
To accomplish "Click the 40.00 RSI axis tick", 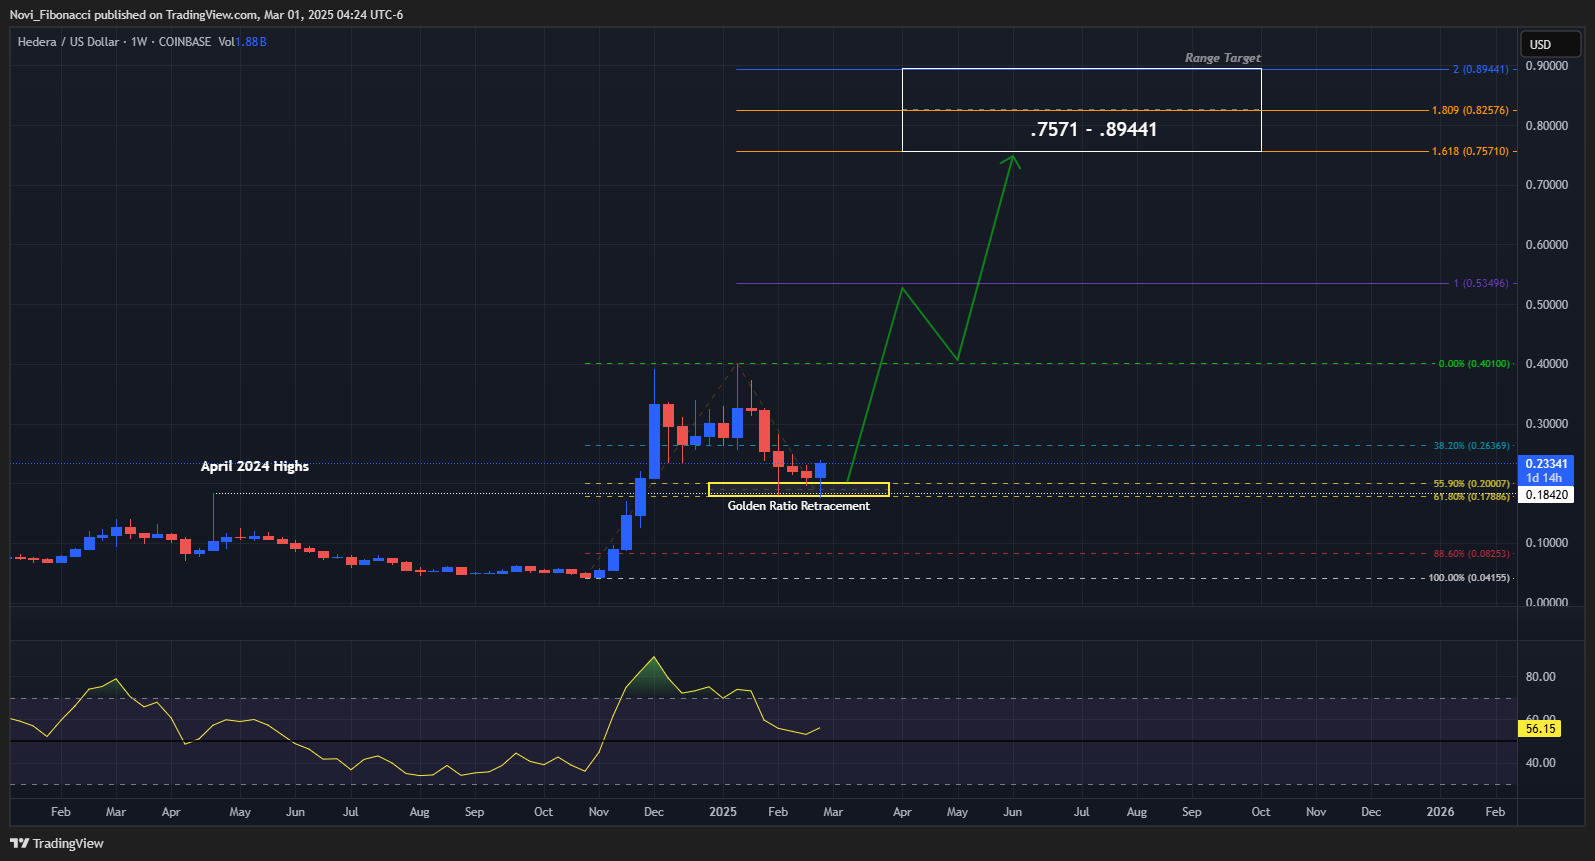I will click(1540, 763).
